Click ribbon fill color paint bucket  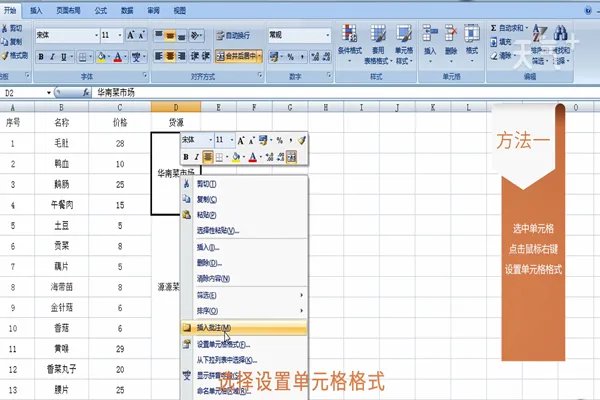[101, 57]
